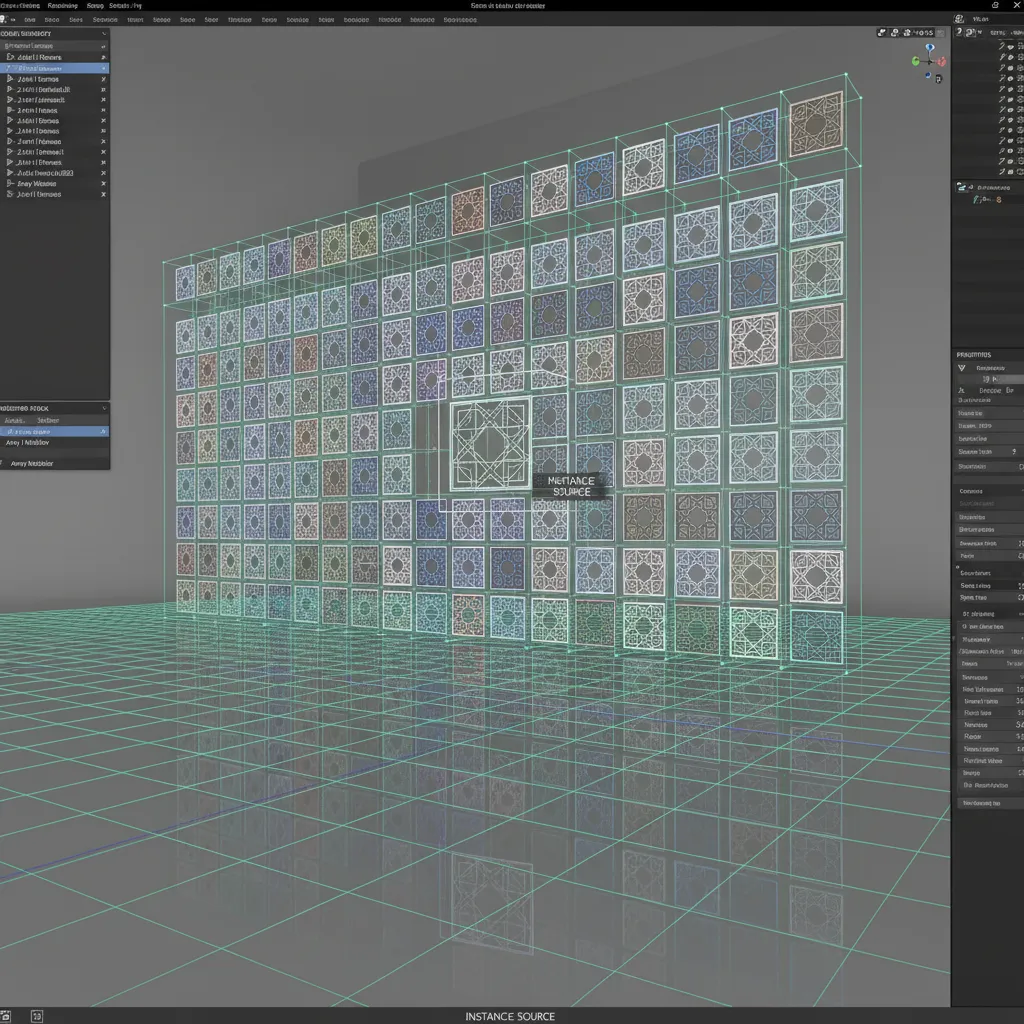Open the Rendering menu in the top menu bar

(62, 5)
